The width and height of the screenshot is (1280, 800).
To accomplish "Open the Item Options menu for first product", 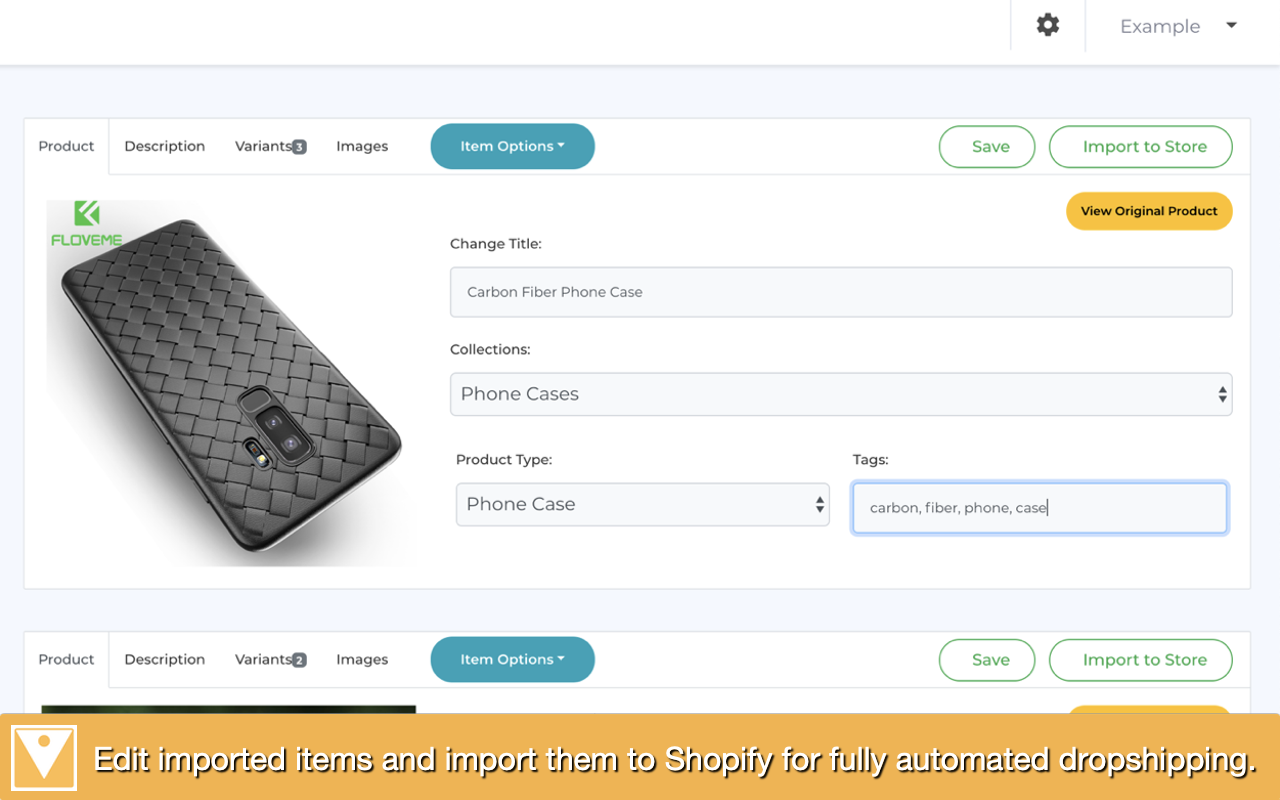I will point(512,145).
